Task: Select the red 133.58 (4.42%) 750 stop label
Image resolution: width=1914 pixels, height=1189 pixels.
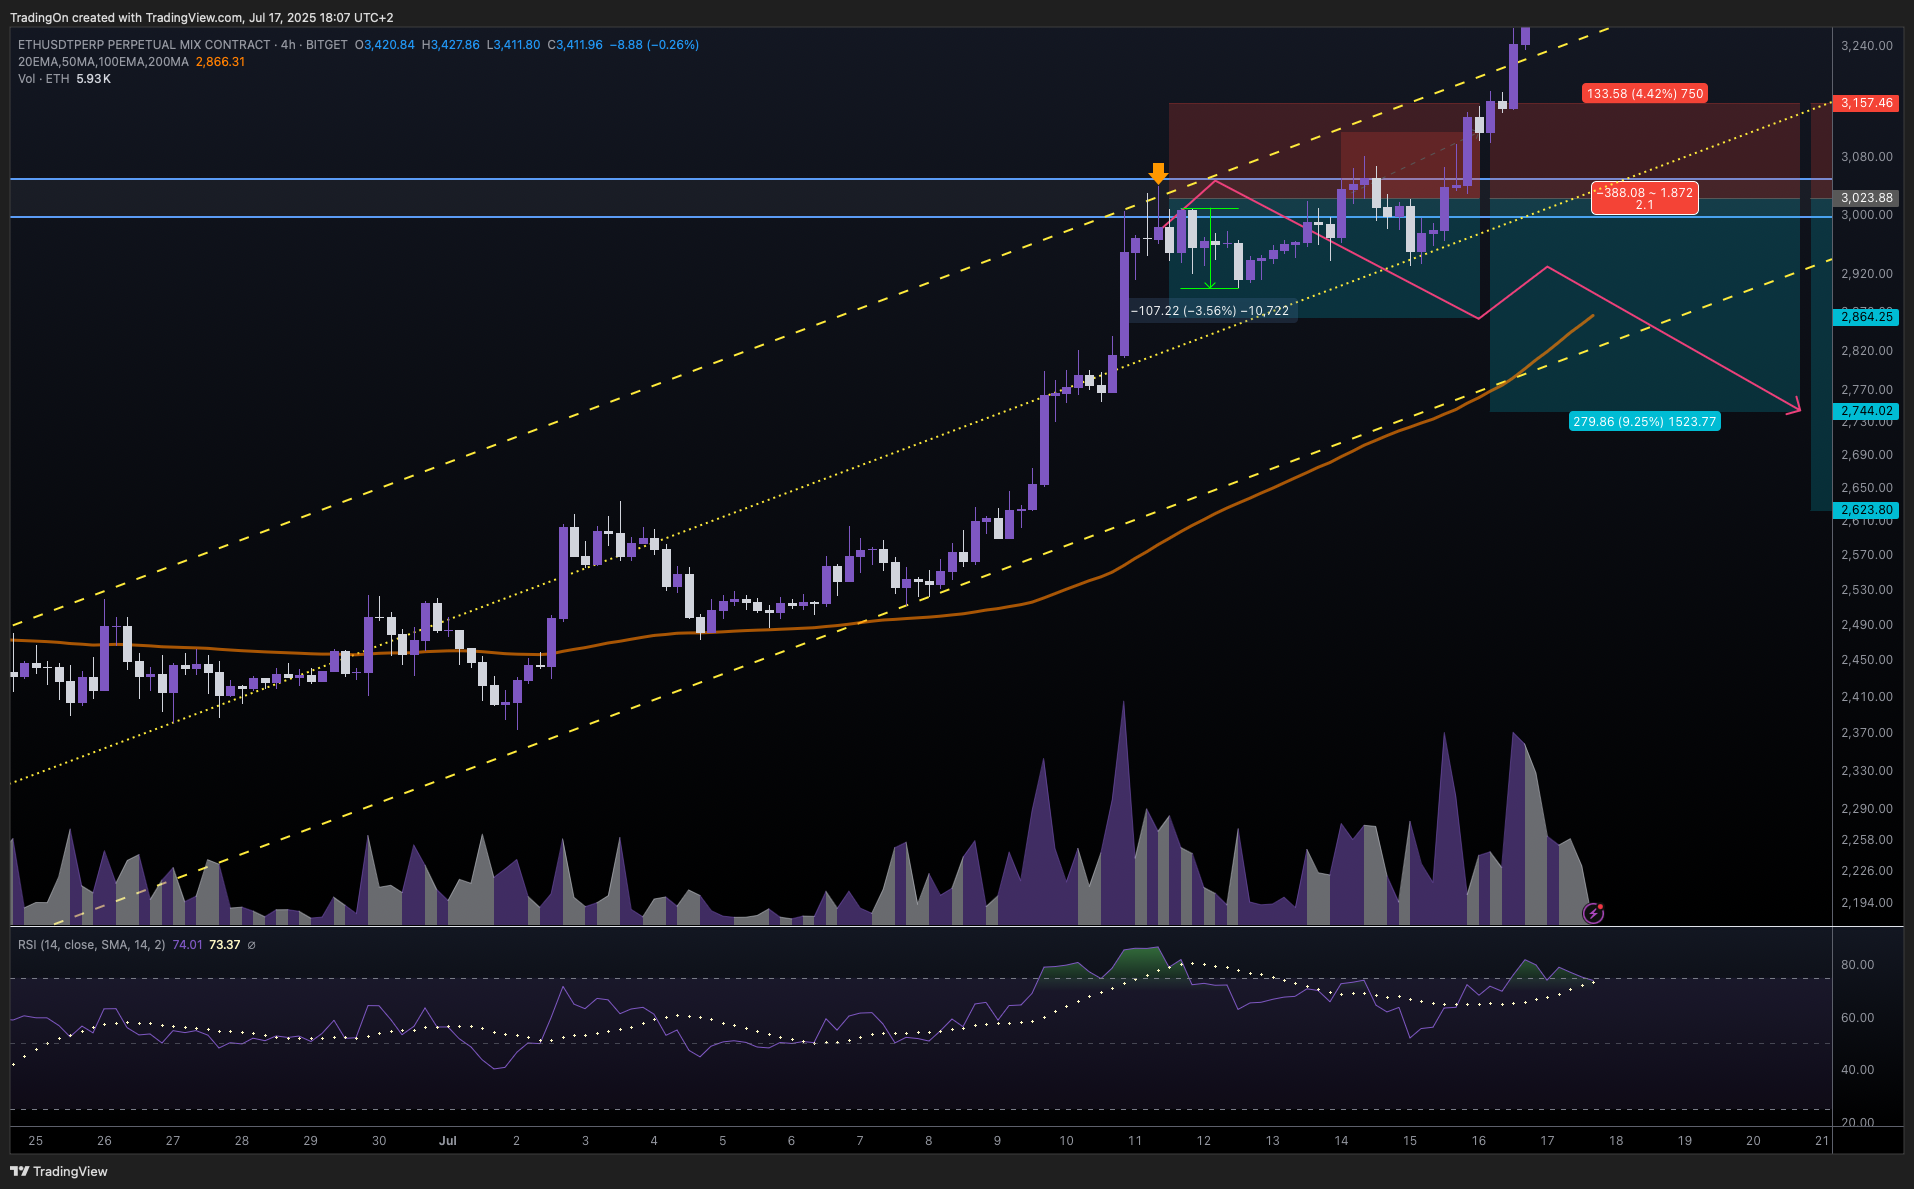Action: click(x=1645, y=94)
